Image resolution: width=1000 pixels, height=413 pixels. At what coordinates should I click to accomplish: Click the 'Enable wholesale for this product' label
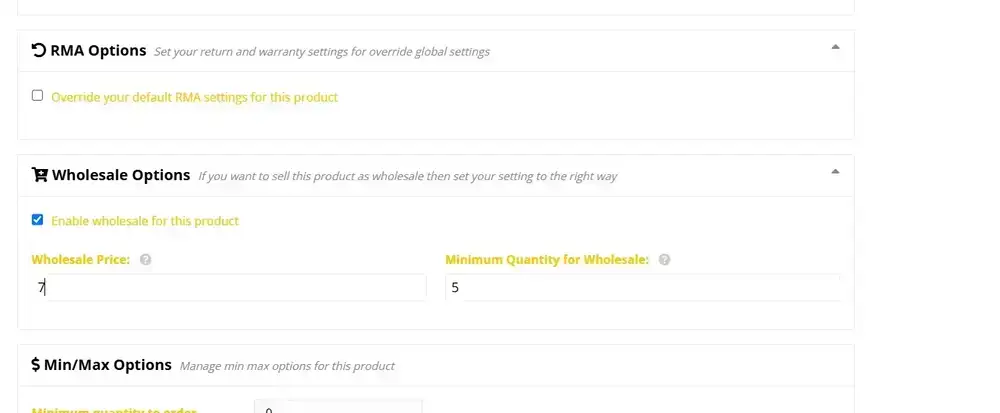[145, 221]
